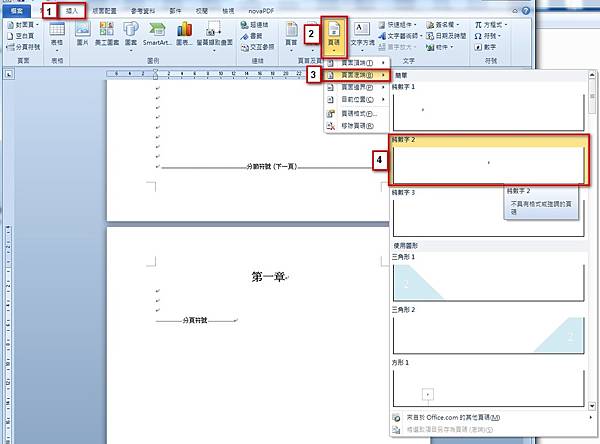This screenshot has height=444, width=600.
Task: Click the Number (數字) symbol button
Action: pyautogui.click(x=485, y=47)
